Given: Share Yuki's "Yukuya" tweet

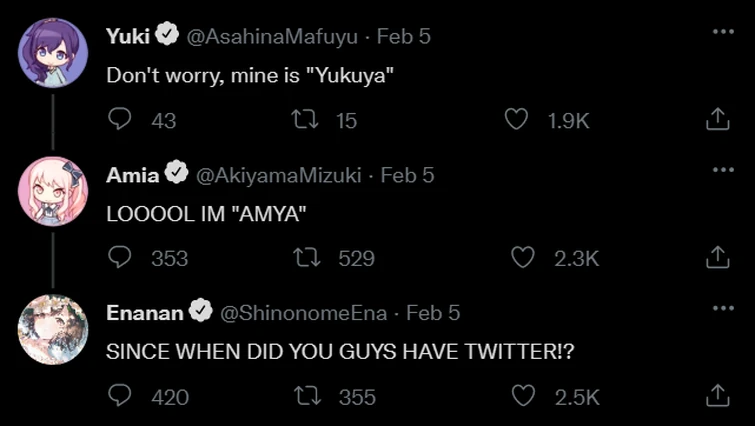Looking at the screenshot, I should pyautogui.click(x=717, y=120).
